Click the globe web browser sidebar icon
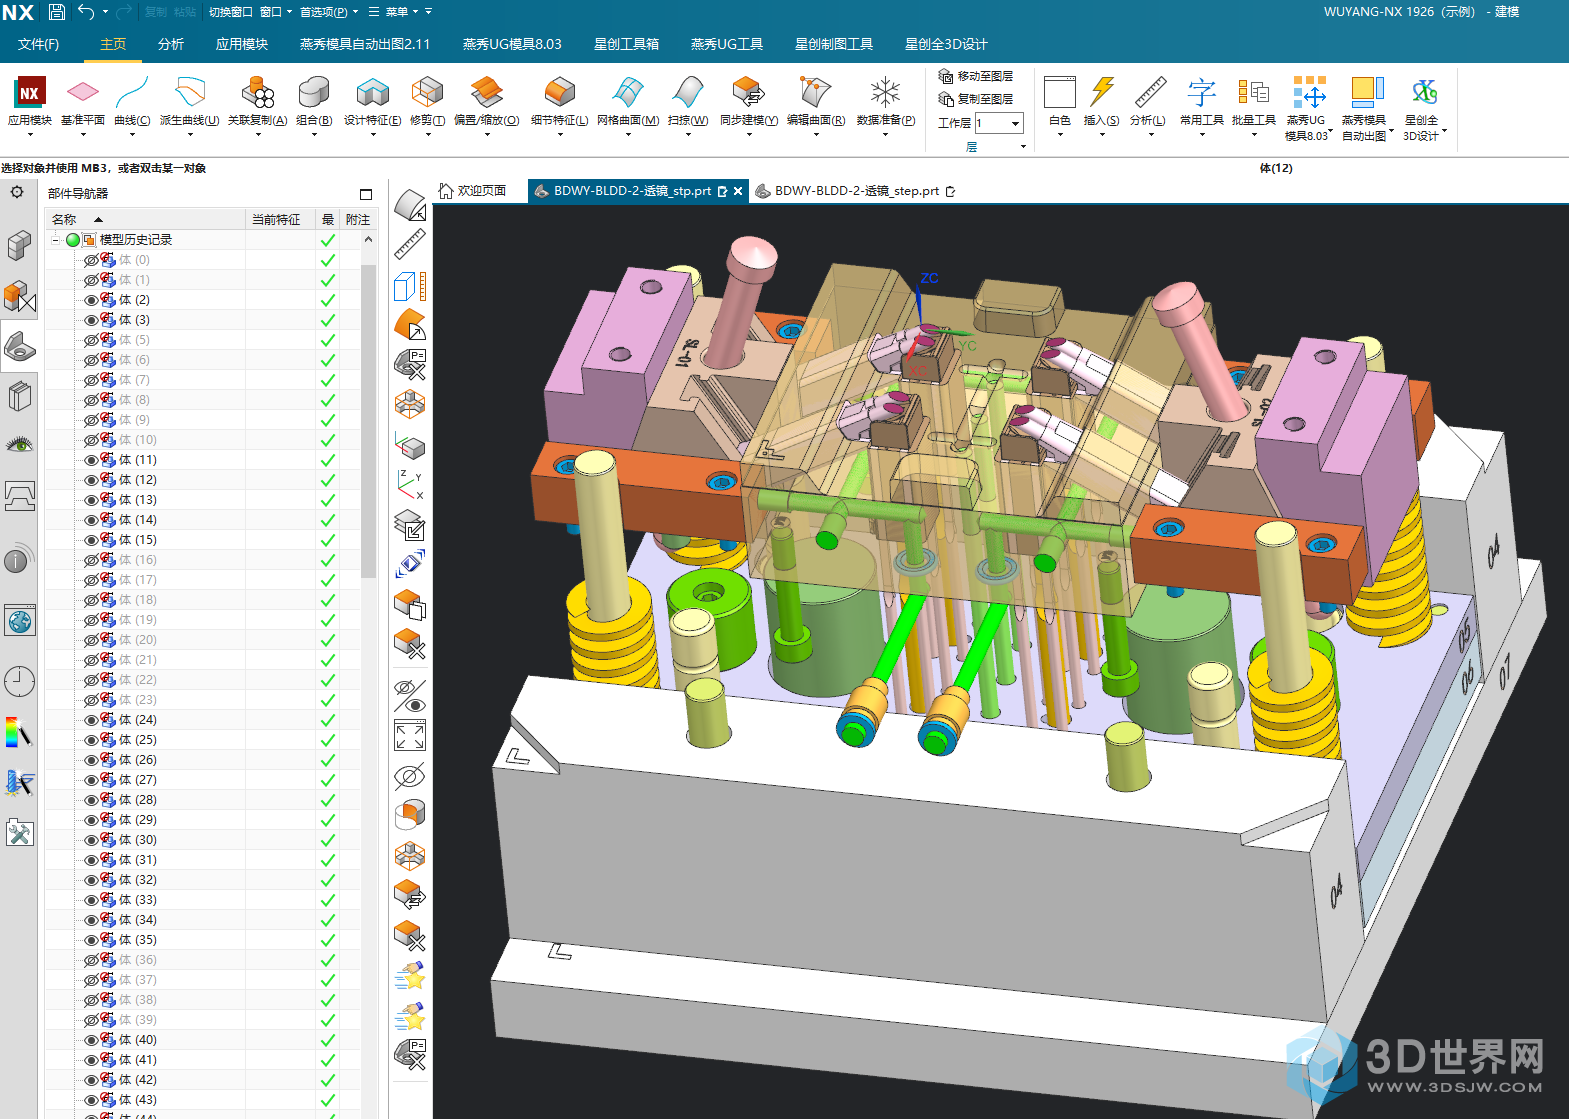 (20, 621)
